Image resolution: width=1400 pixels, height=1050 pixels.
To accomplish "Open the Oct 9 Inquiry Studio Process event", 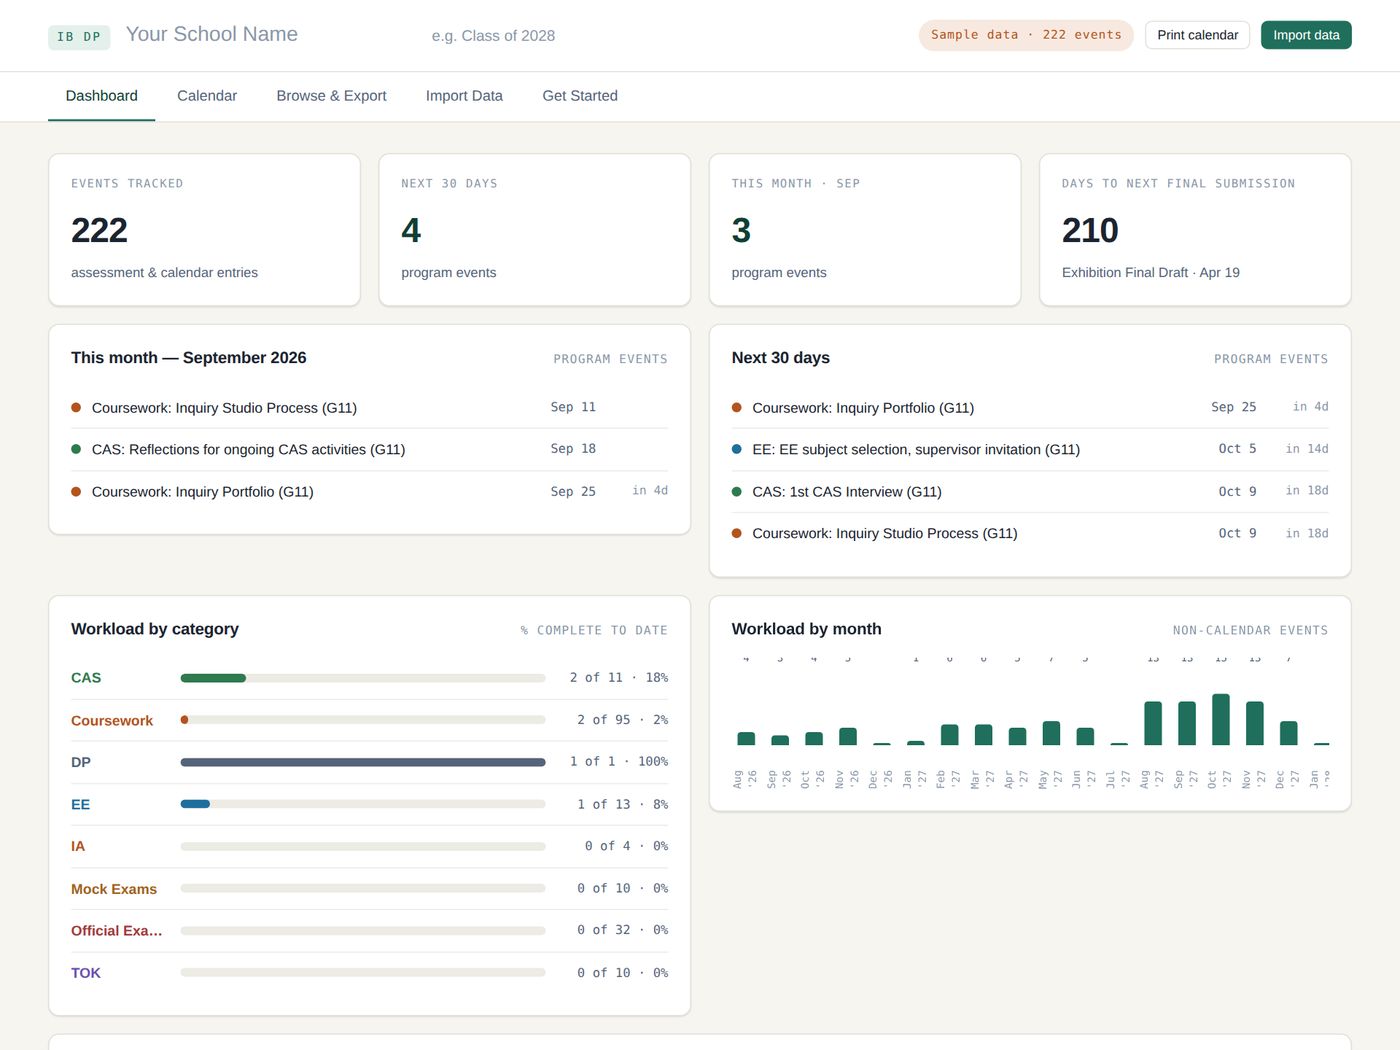I will click(1030, 534).
